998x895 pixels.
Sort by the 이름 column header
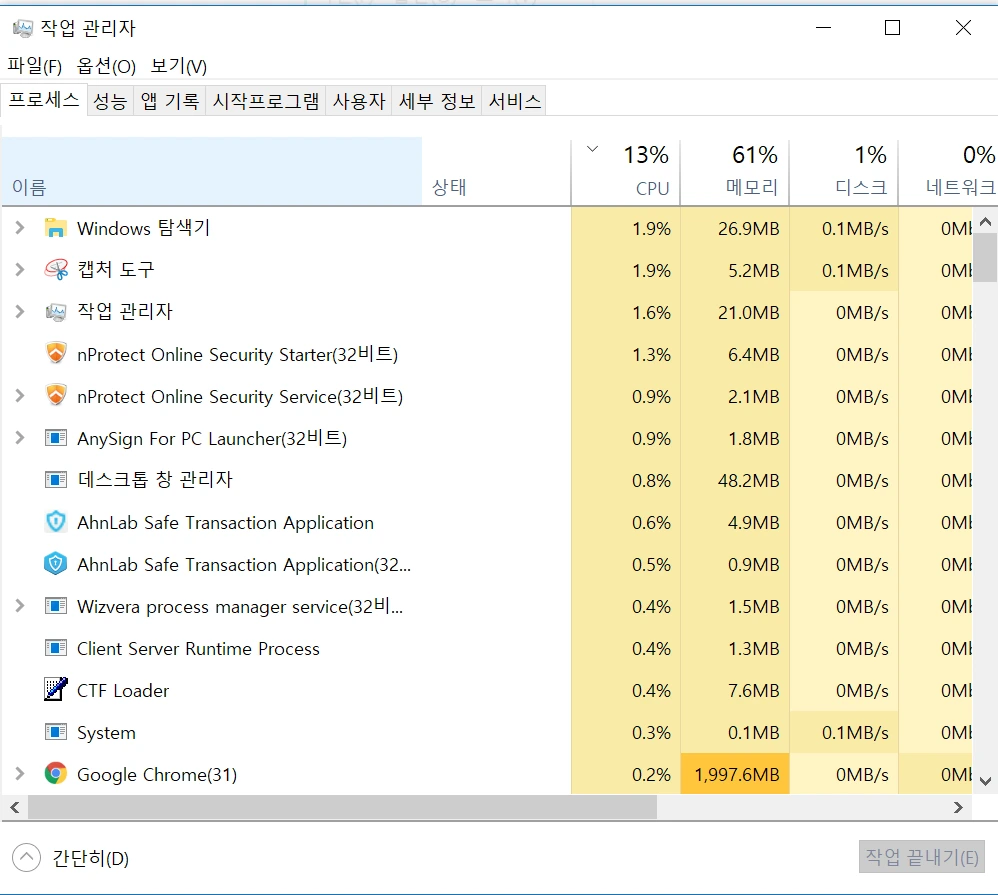212,171
